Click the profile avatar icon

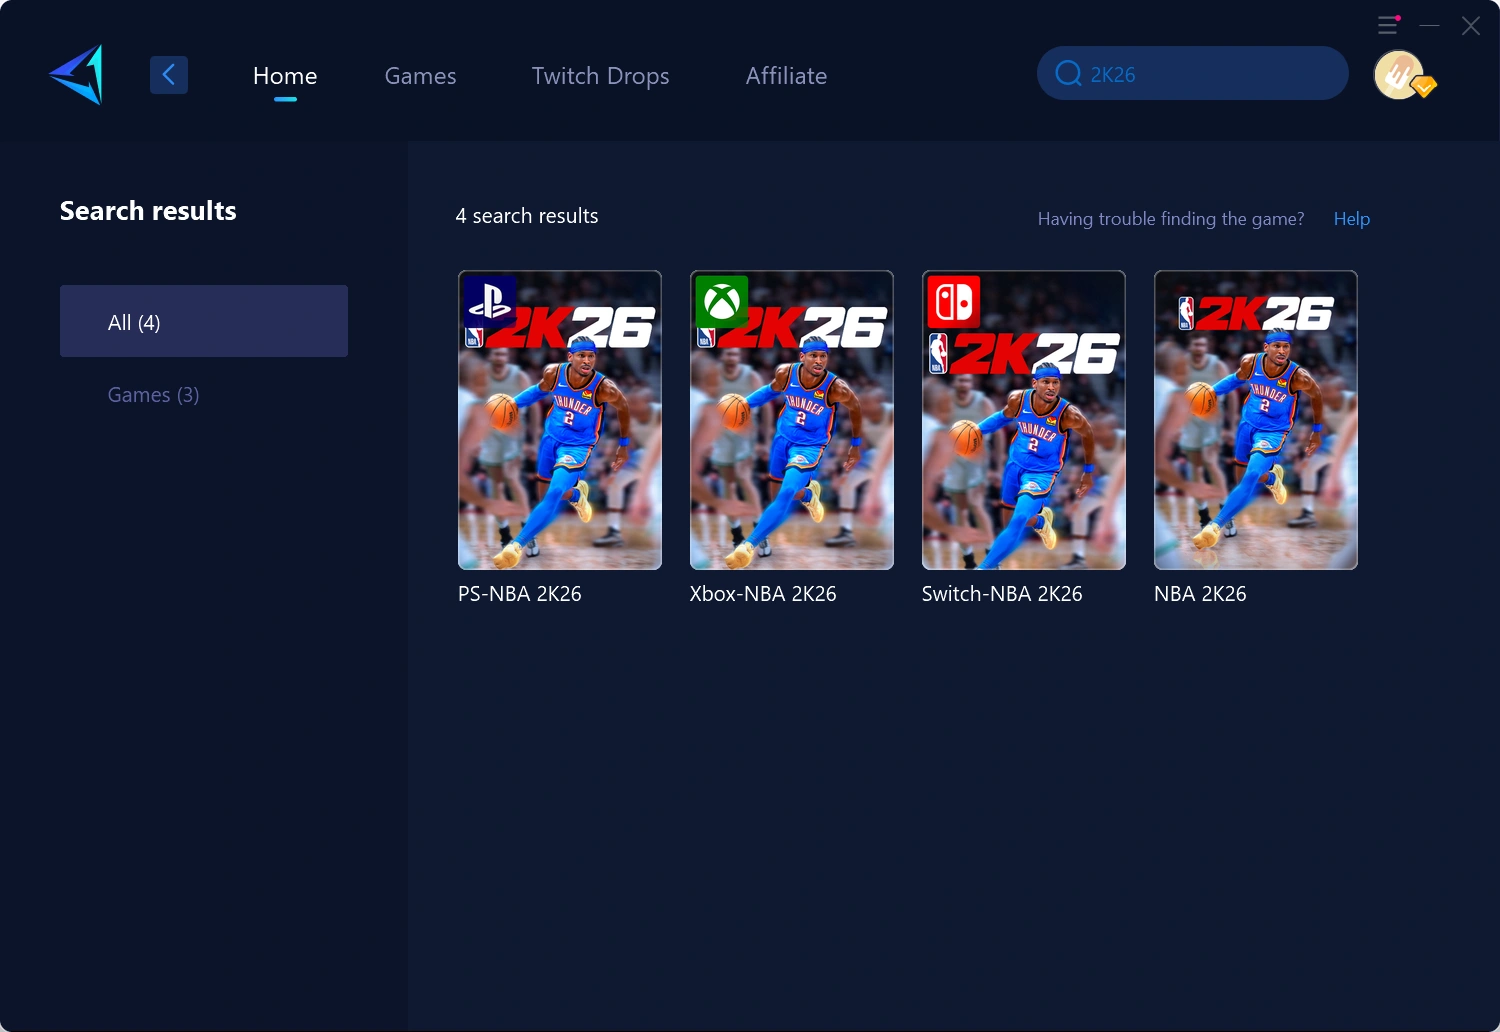click(x=1398, y=74)
